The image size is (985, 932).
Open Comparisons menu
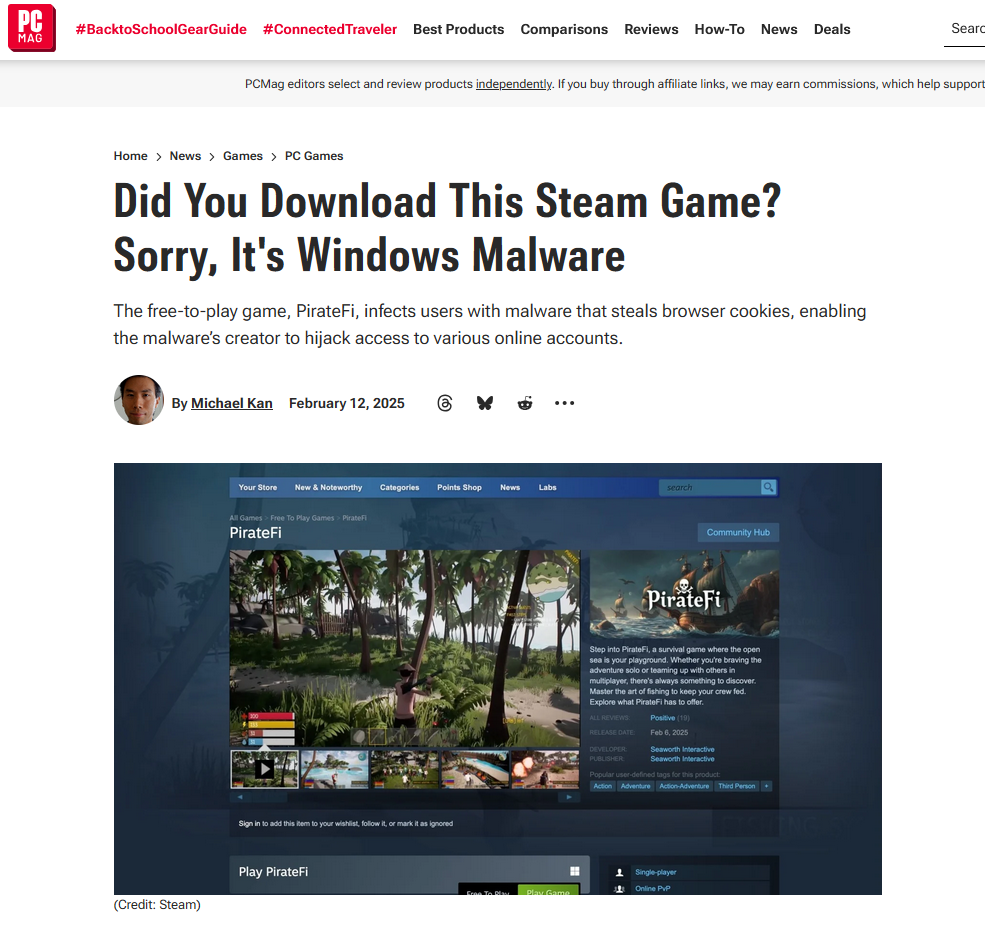[x=564, y=30]
